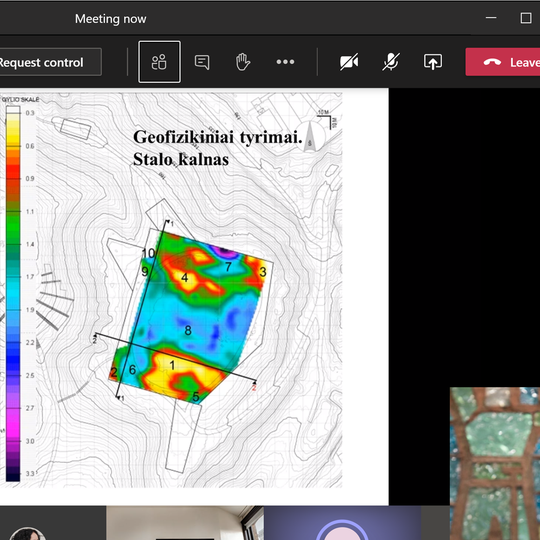Image resolution: width=540 pixels, height=540 pixels.
Task: Turn the camera on
Action: click(x=349, y=62)
